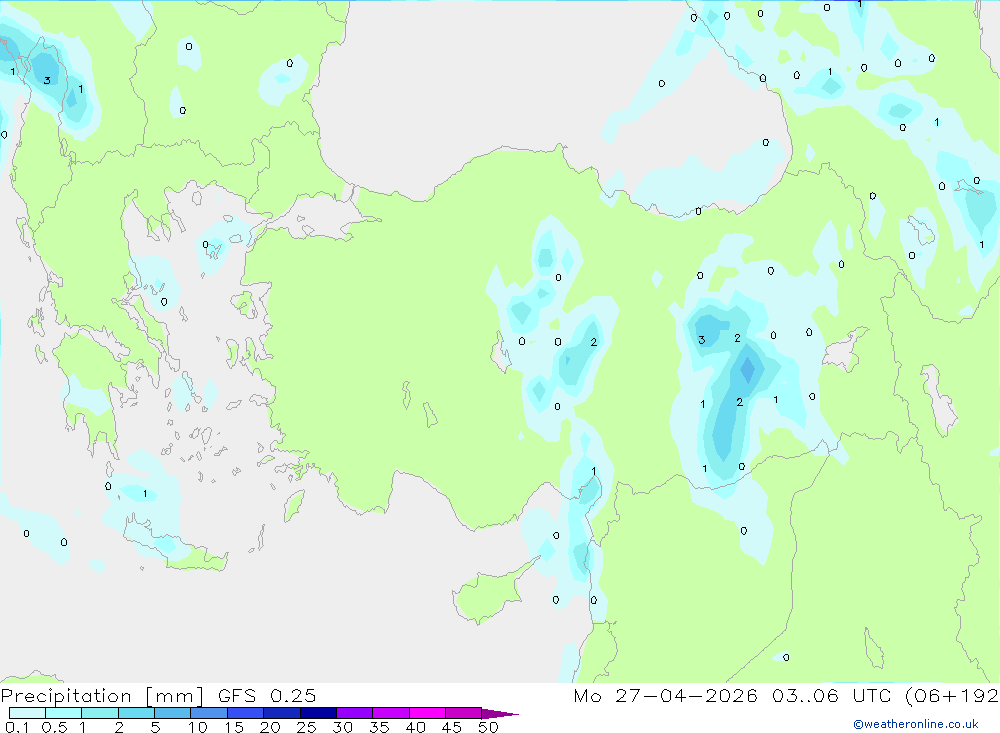
Task: Select the 25–30 mm navy legend swatch
Action: pos(318,713)
